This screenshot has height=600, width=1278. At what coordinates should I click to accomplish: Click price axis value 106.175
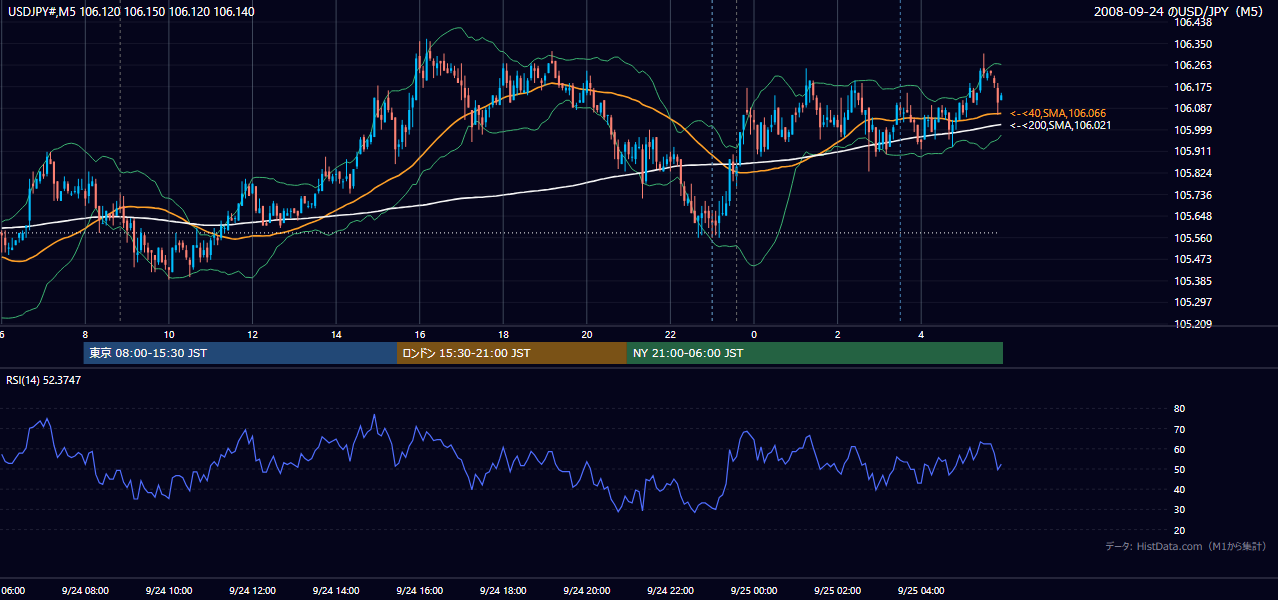[x=1193, y=87]
